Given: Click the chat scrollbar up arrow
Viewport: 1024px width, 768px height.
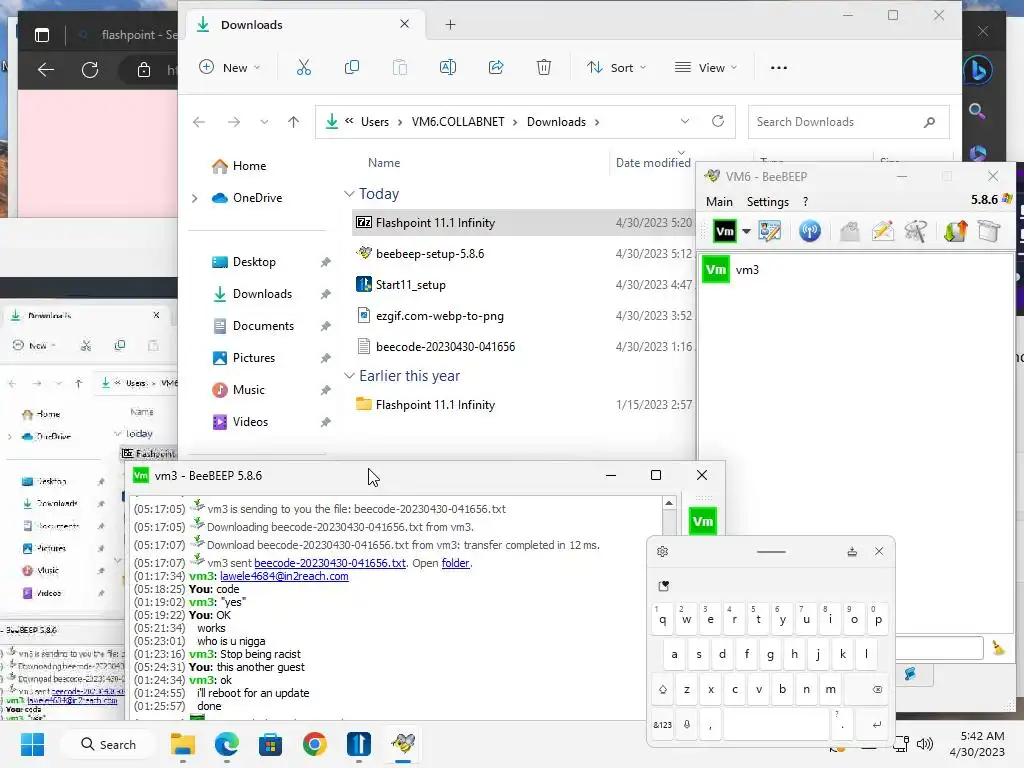Looking at the screenshot, I should click(x=669, y=503).
